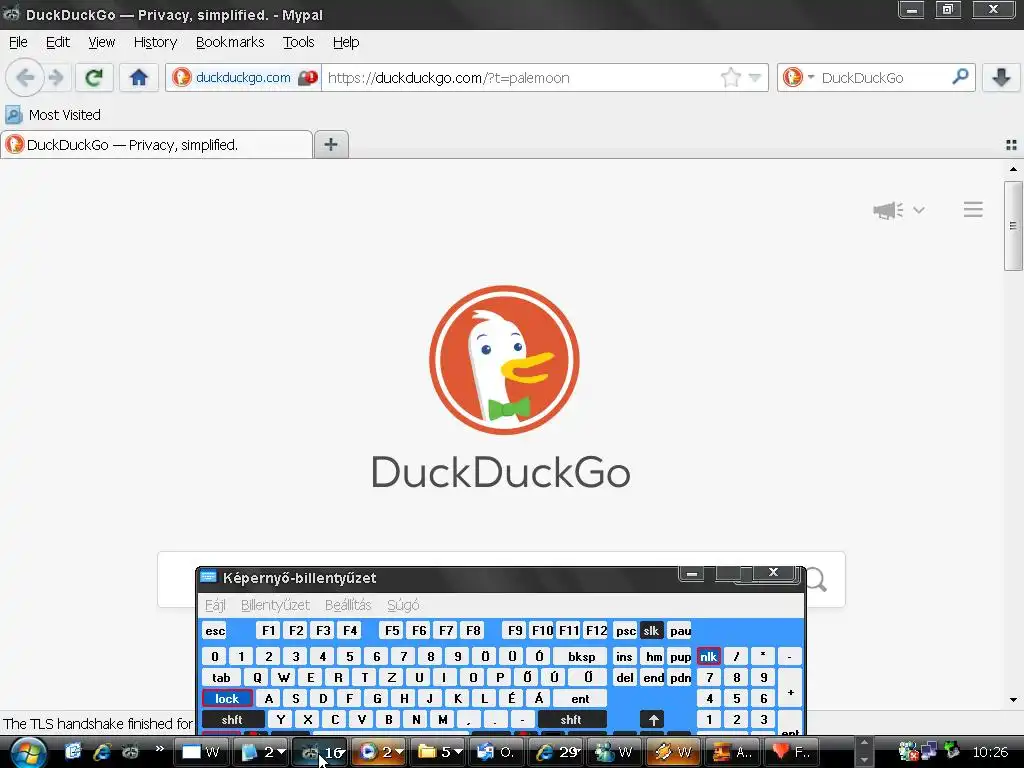Click the Q key on keyboard
The width and height of the screenshot is (1024, 768).
[257, 678]
